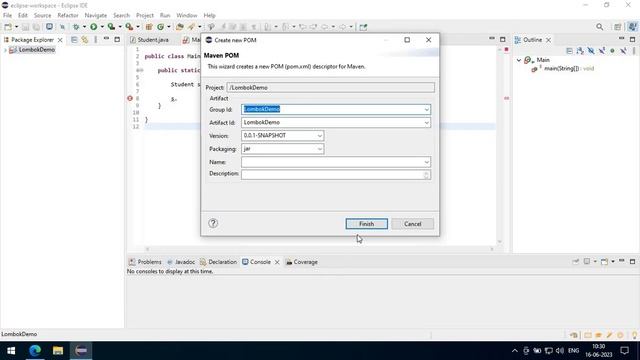Open the Group Id dropdown arrow
The image size is (640, 360).
tap(427, 109)
